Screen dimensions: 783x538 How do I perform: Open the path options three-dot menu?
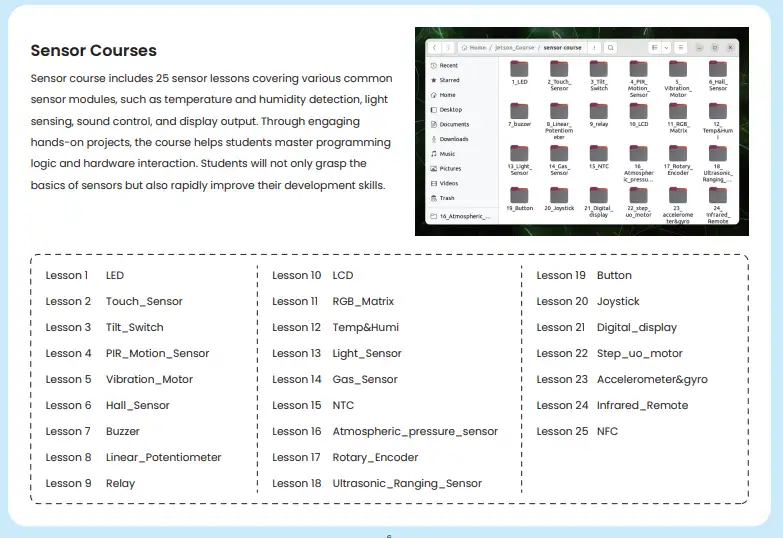coord(595,47)
